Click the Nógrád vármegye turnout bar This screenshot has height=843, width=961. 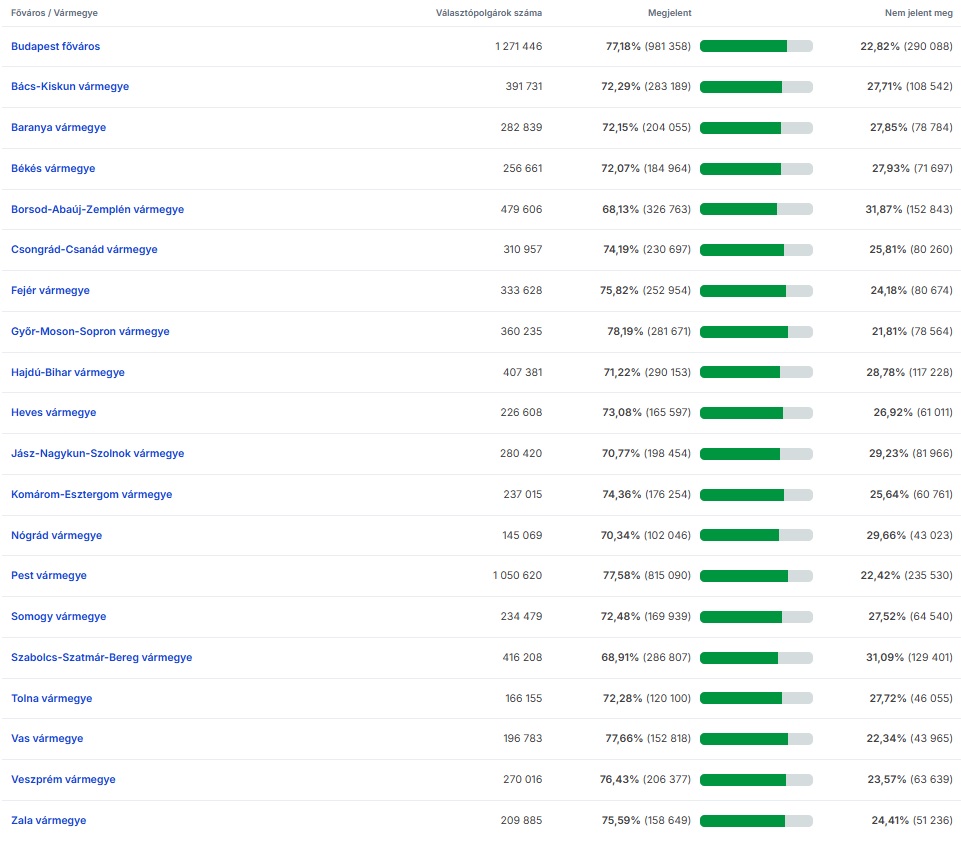(x=756, y=536)
